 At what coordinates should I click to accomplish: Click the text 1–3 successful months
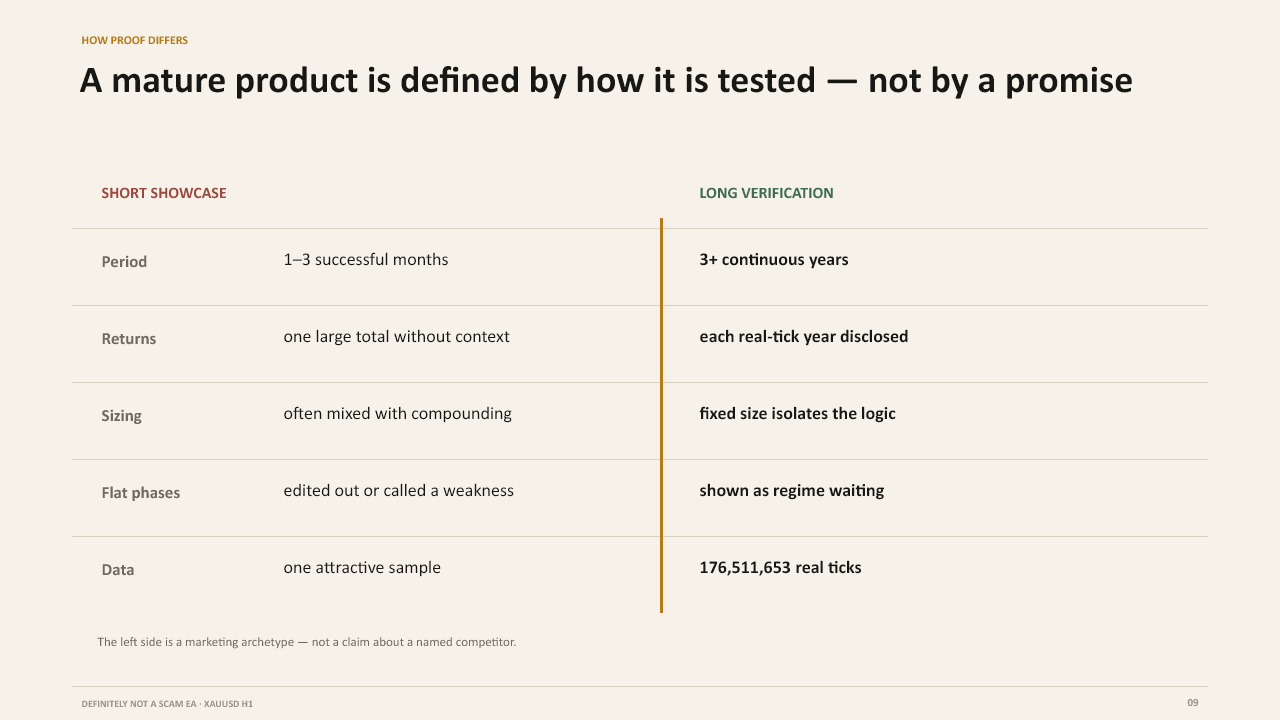(366, 260)
